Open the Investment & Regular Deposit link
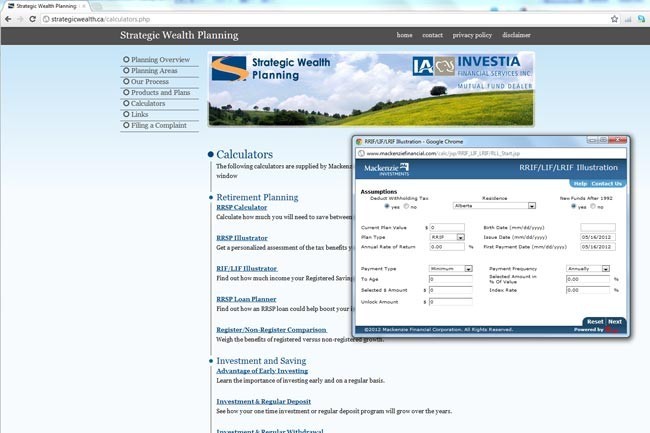The height and width of the screenshot is (433, 650). (264, 402)
